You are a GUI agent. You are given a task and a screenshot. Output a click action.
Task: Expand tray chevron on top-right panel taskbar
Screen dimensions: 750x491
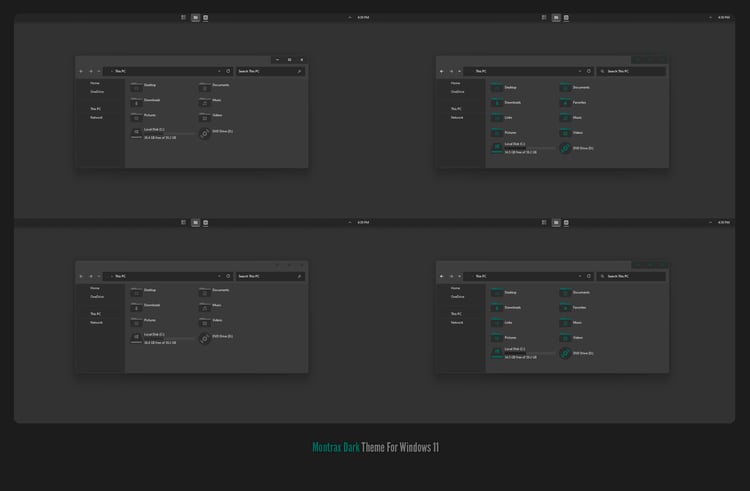pos(711,18)
